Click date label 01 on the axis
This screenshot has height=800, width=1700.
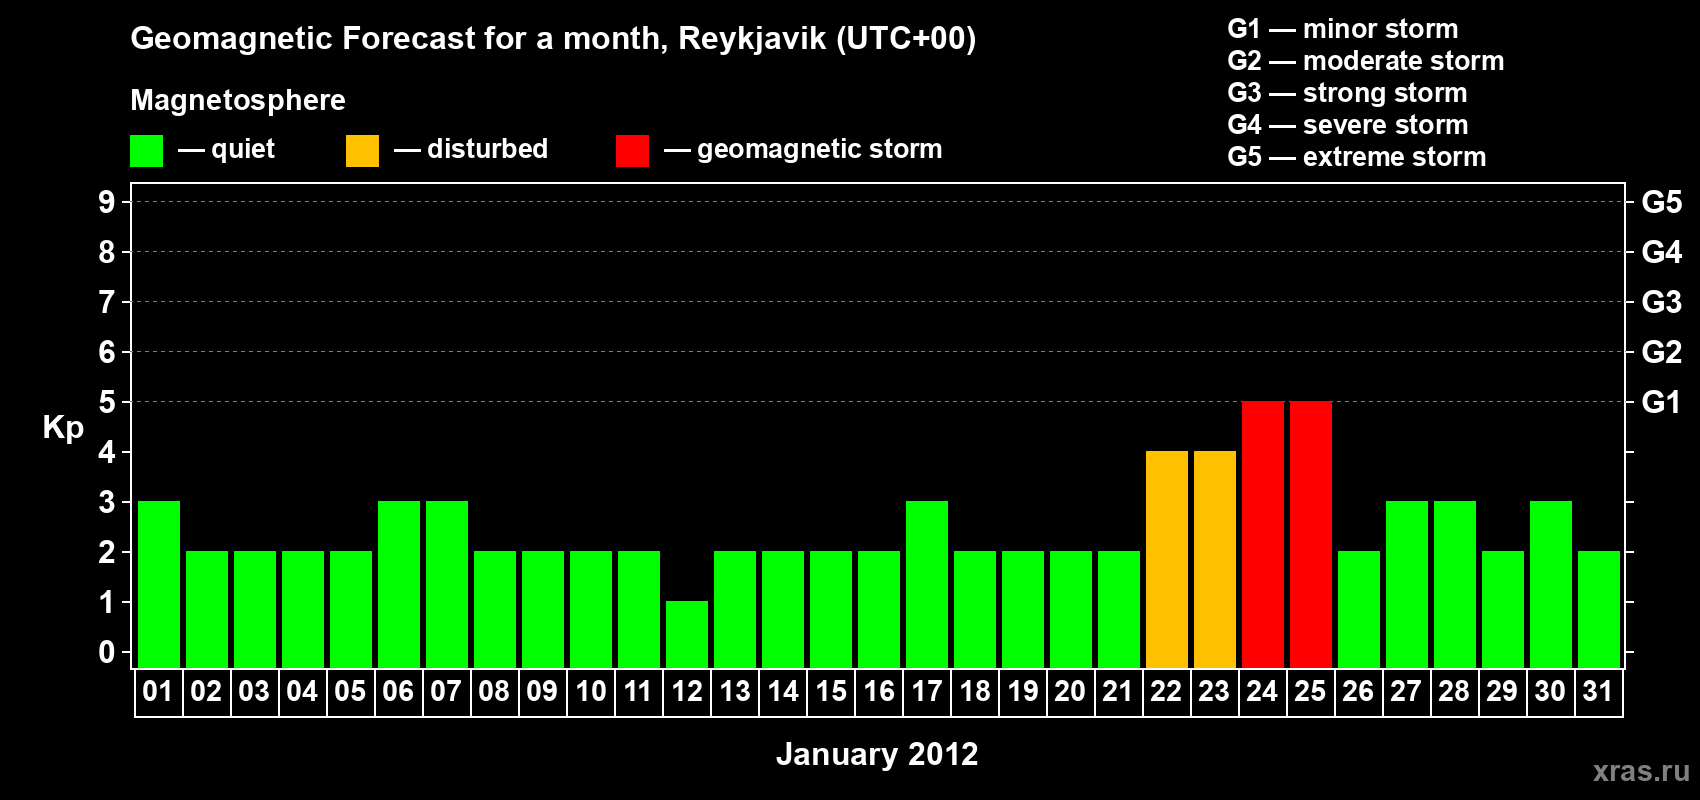pos(158,691)
